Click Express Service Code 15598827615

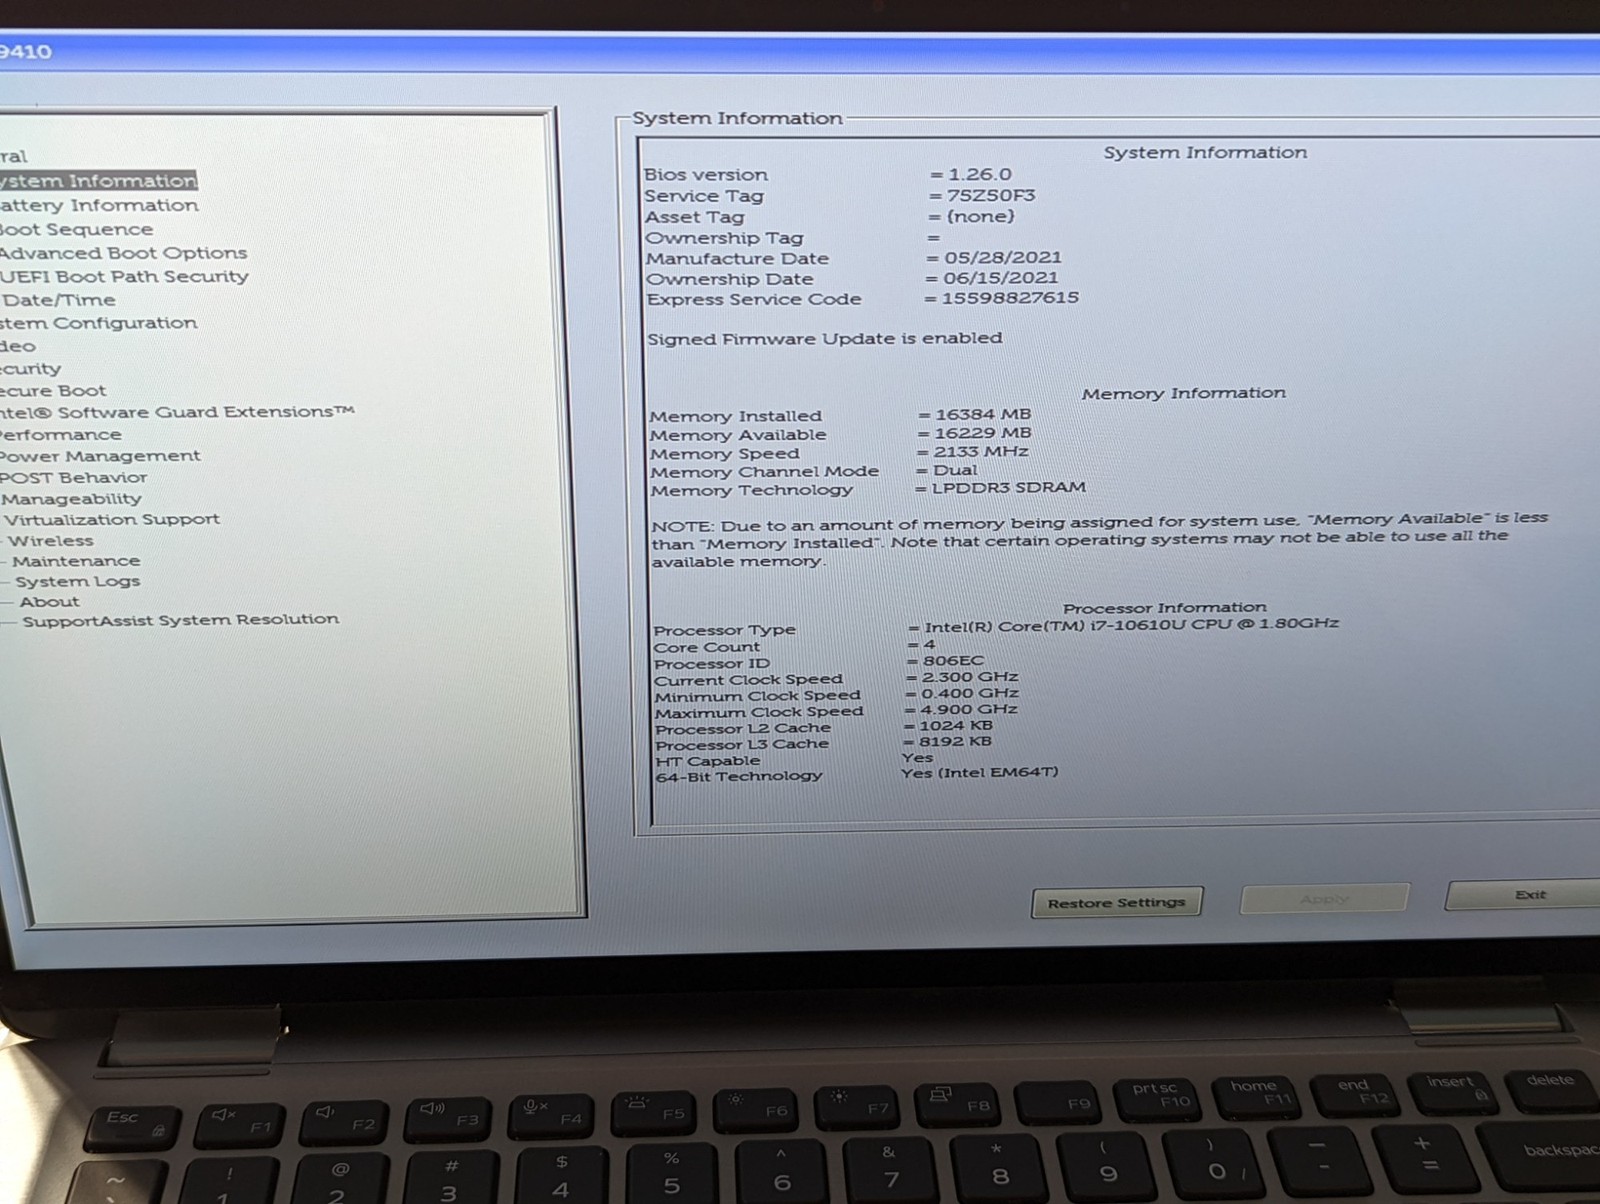1009,298
